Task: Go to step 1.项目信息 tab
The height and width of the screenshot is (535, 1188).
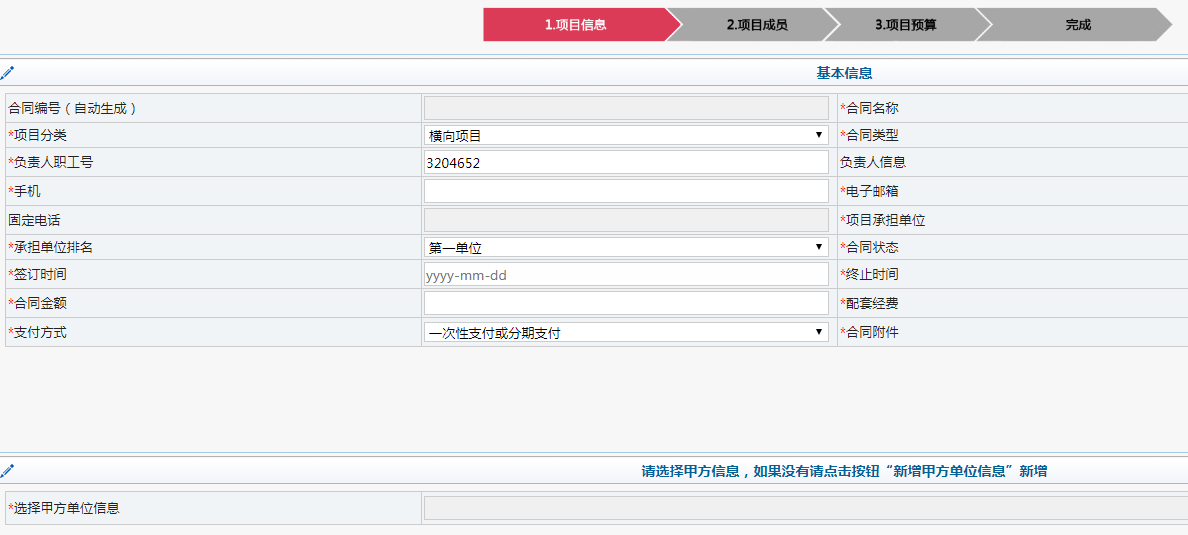Action: click(575, 25)
